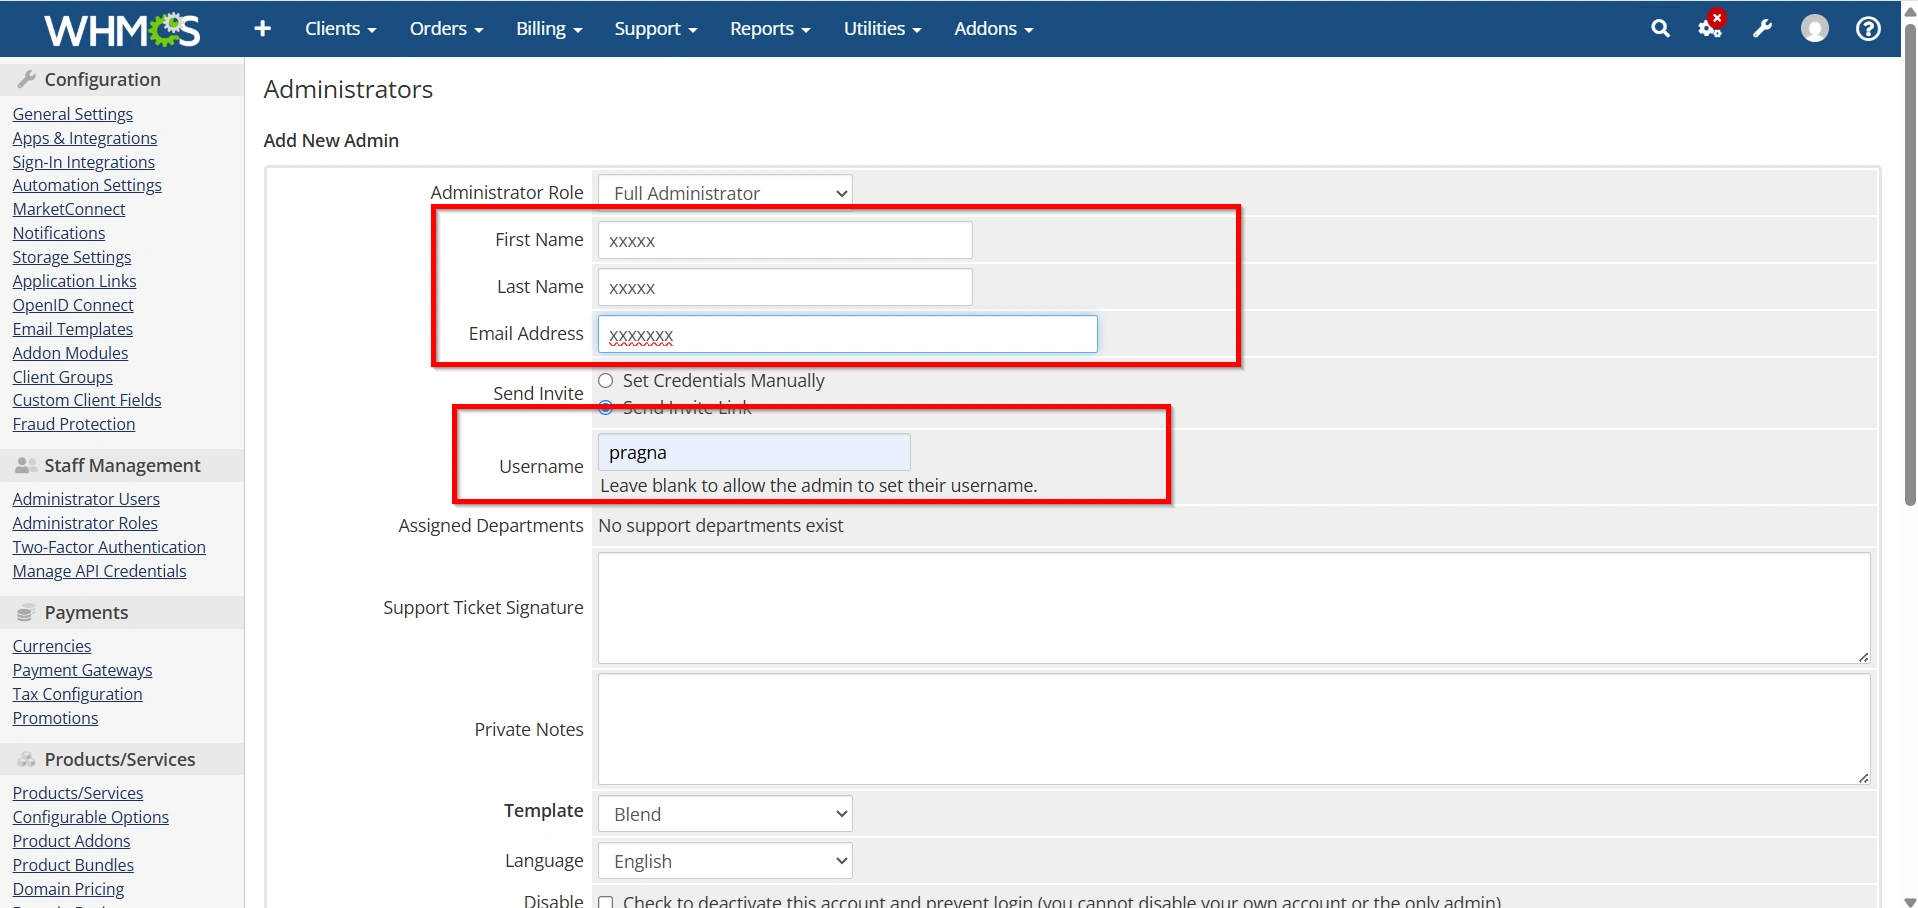Open Administrator Users link
Viewport: 1918px width, 908px height.
(86, 499)
